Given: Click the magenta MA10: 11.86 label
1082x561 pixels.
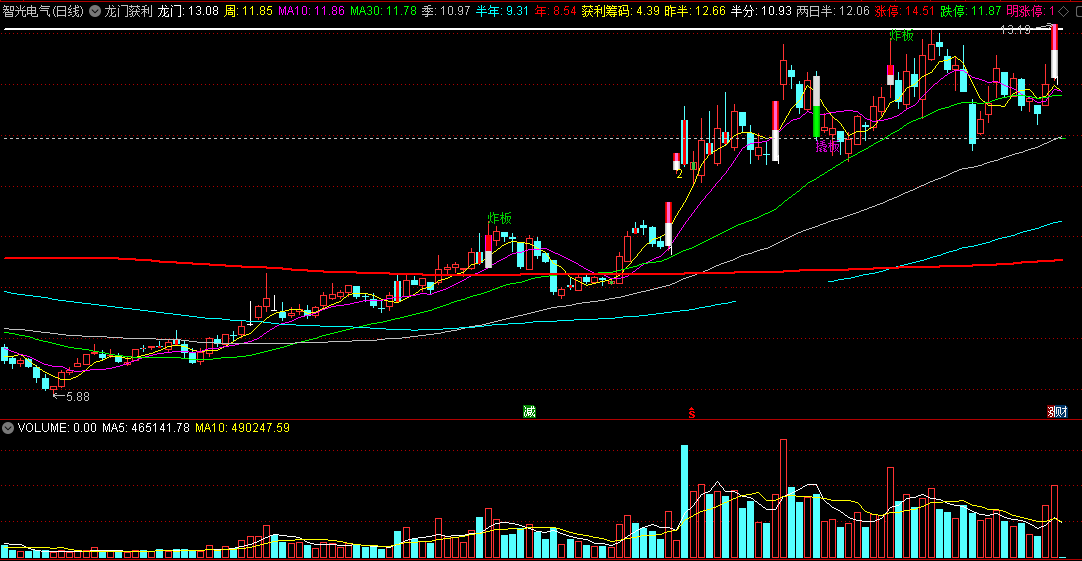Looking at the screenshot, I should 311,11.
